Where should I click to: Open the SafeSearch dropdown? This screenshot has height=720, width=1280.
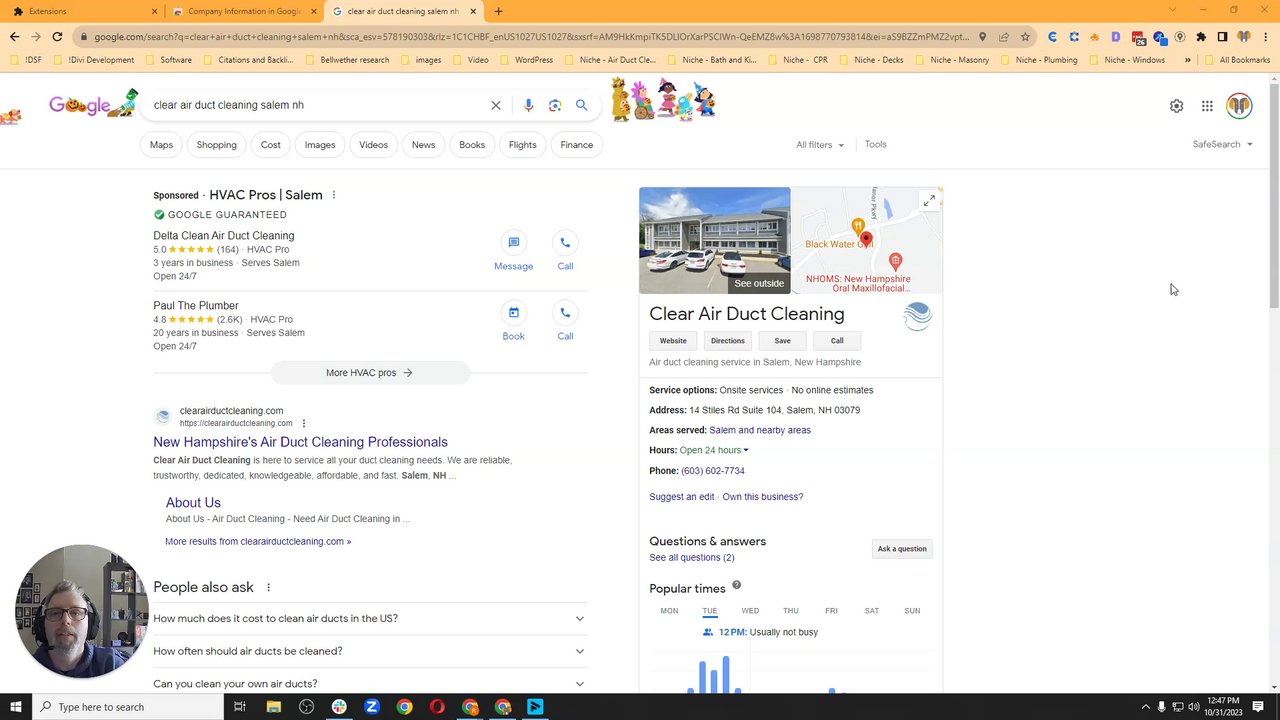coord(1222,144)
